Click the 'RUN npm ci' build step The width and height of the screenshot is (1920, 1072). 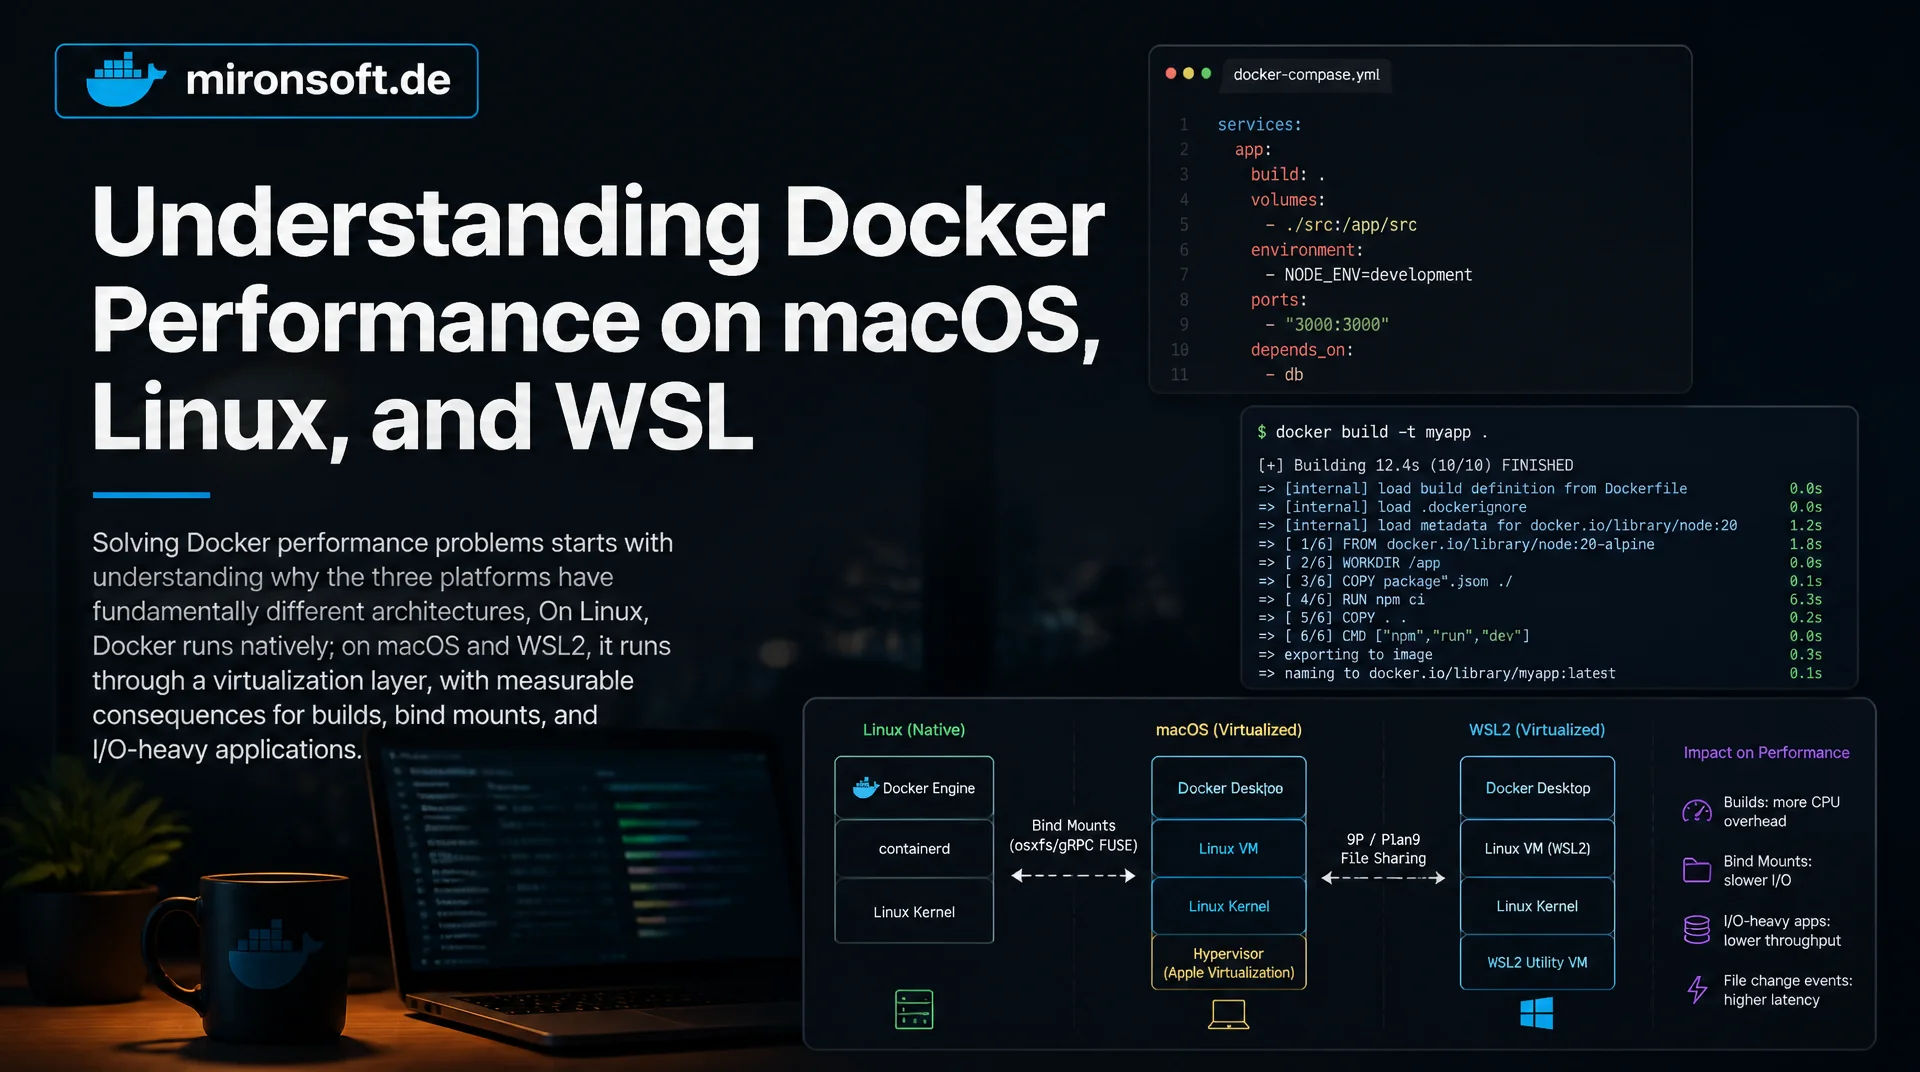(x=1383, y=599)
